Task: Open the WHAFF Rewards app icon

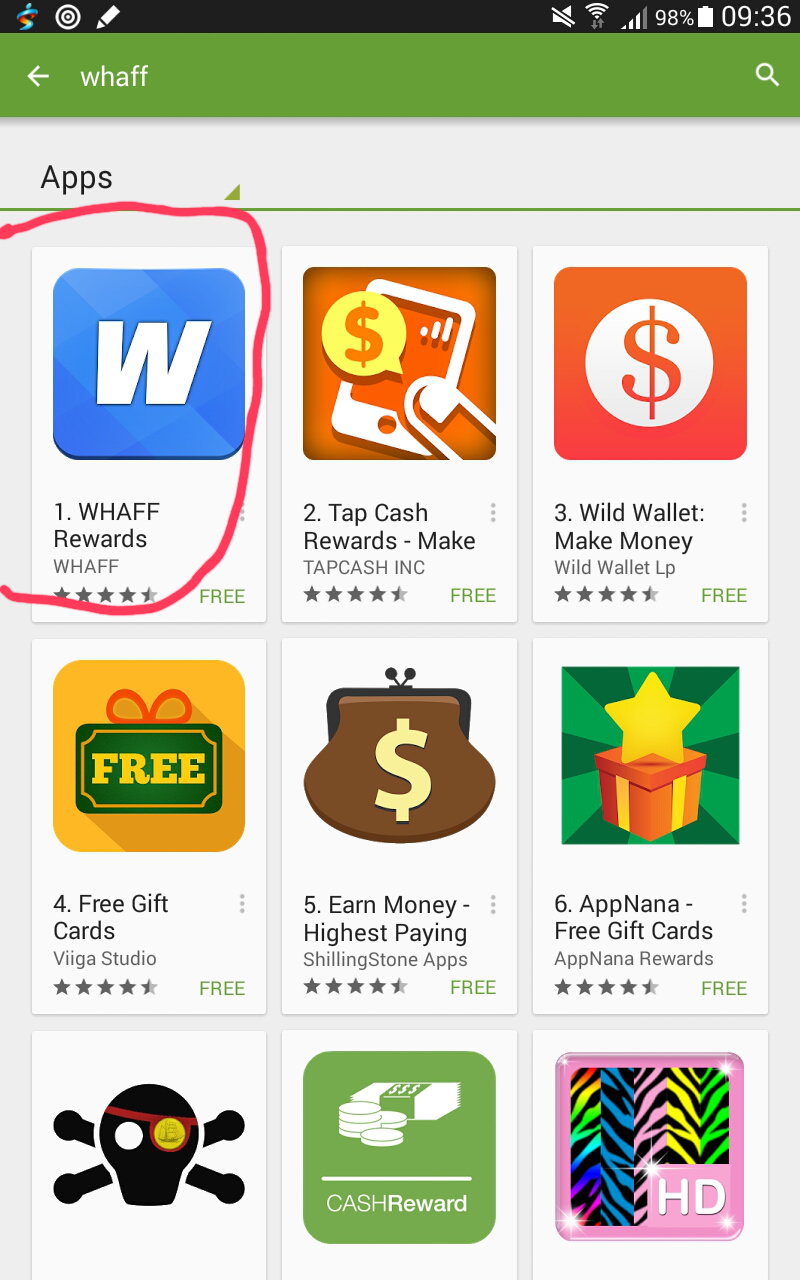Action: pyautogui.click(x=149, y=364)
